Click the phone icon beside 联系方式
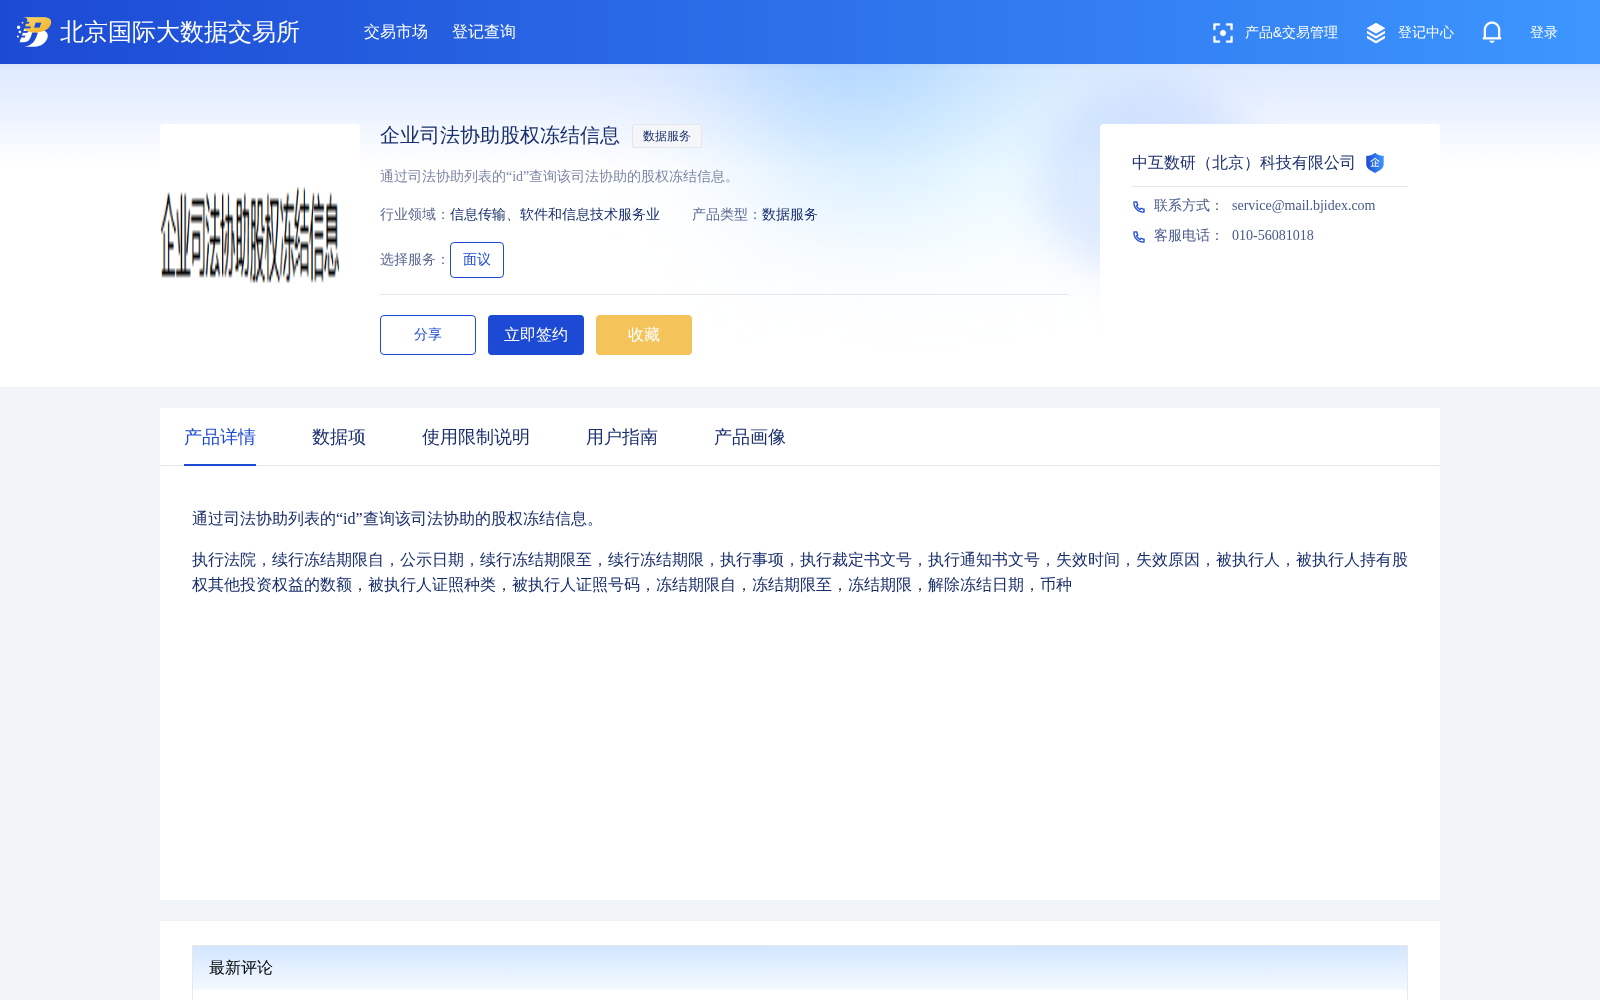 [x=1139, y=207]
